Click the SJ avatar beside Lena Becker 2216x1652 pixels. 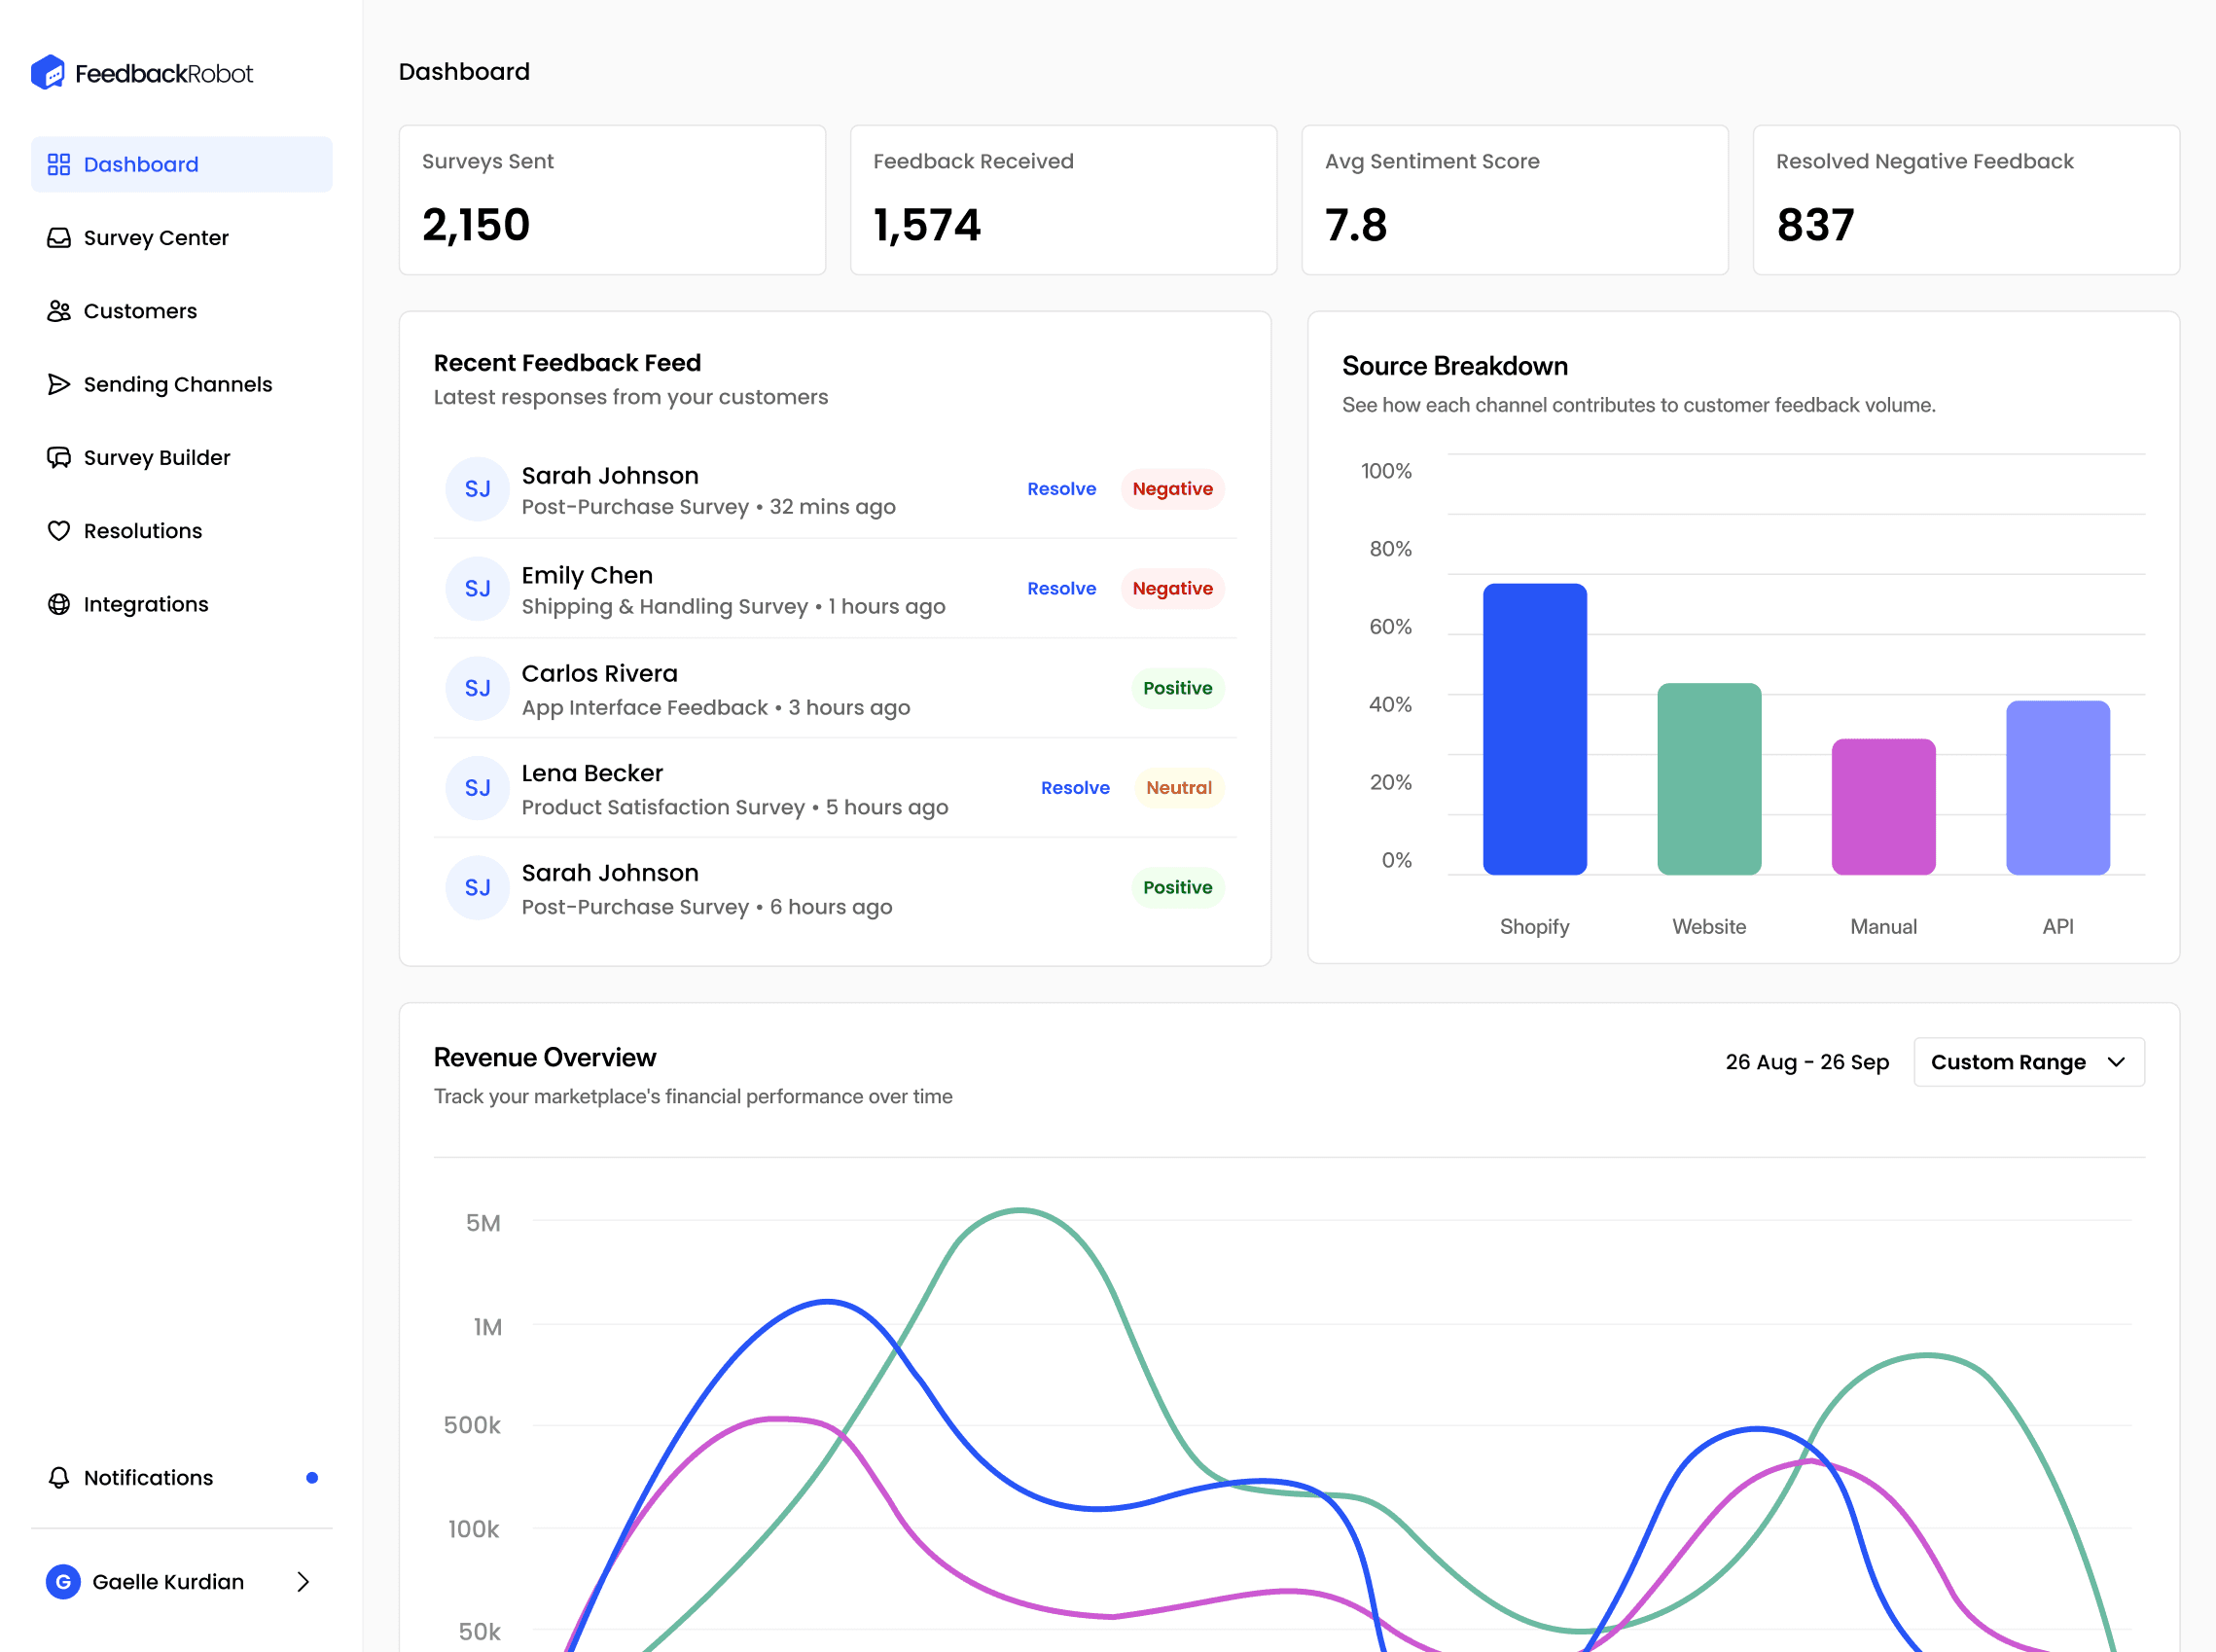[x=478, y=788]
